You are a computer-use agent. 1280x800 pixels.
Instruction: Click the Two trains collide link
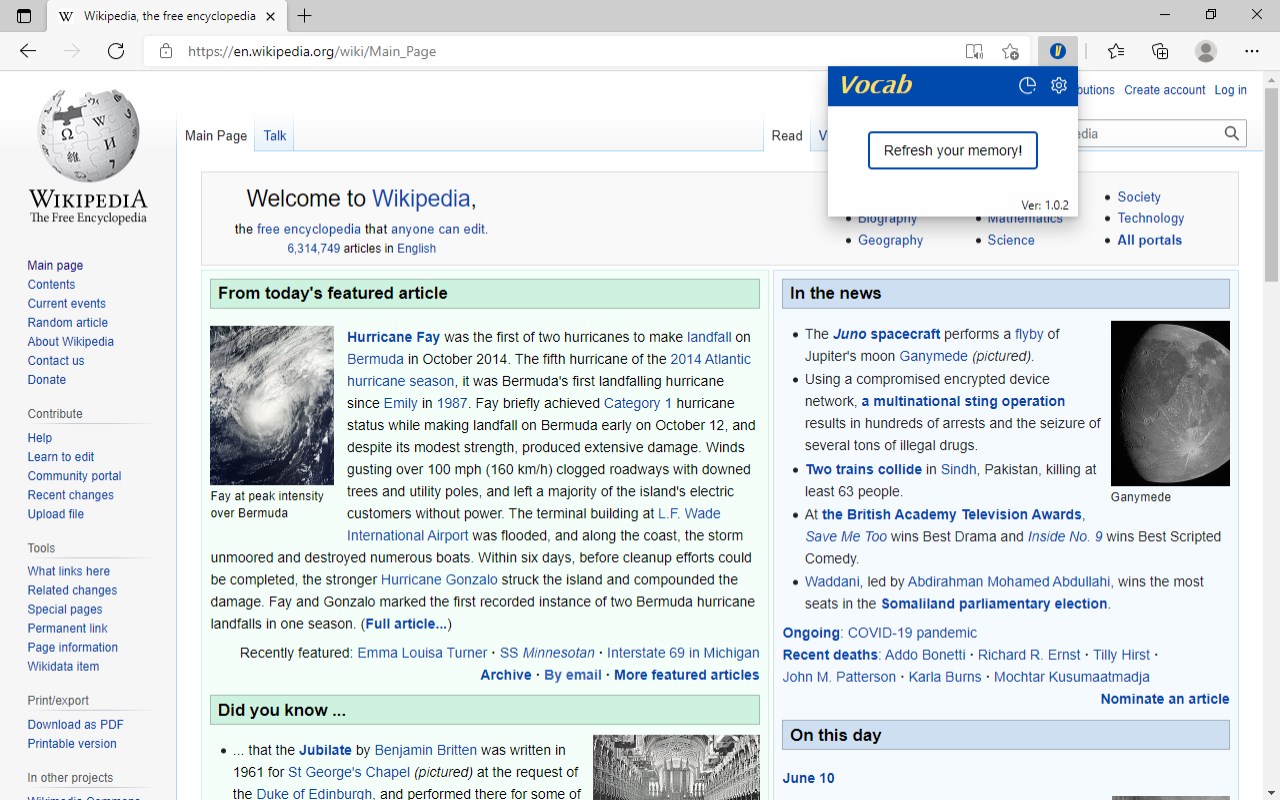point(864,469)
